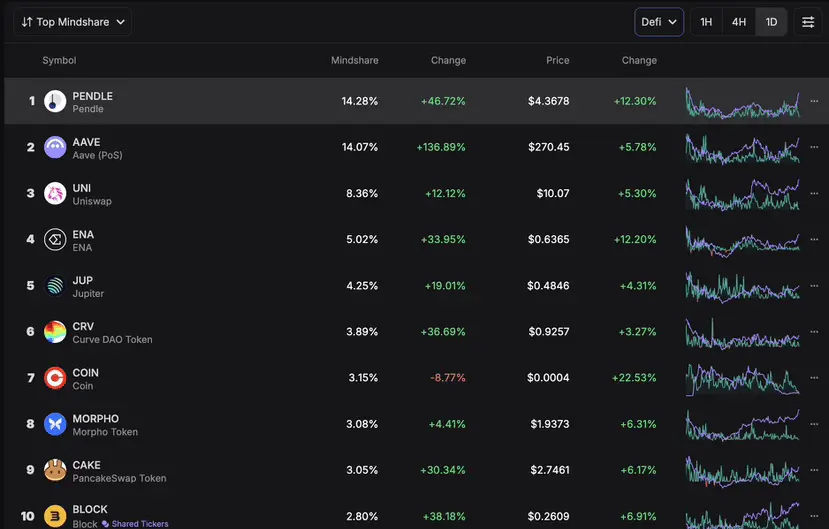View the ENA sparkline chart
829x529 pixels.
[743, 241]
